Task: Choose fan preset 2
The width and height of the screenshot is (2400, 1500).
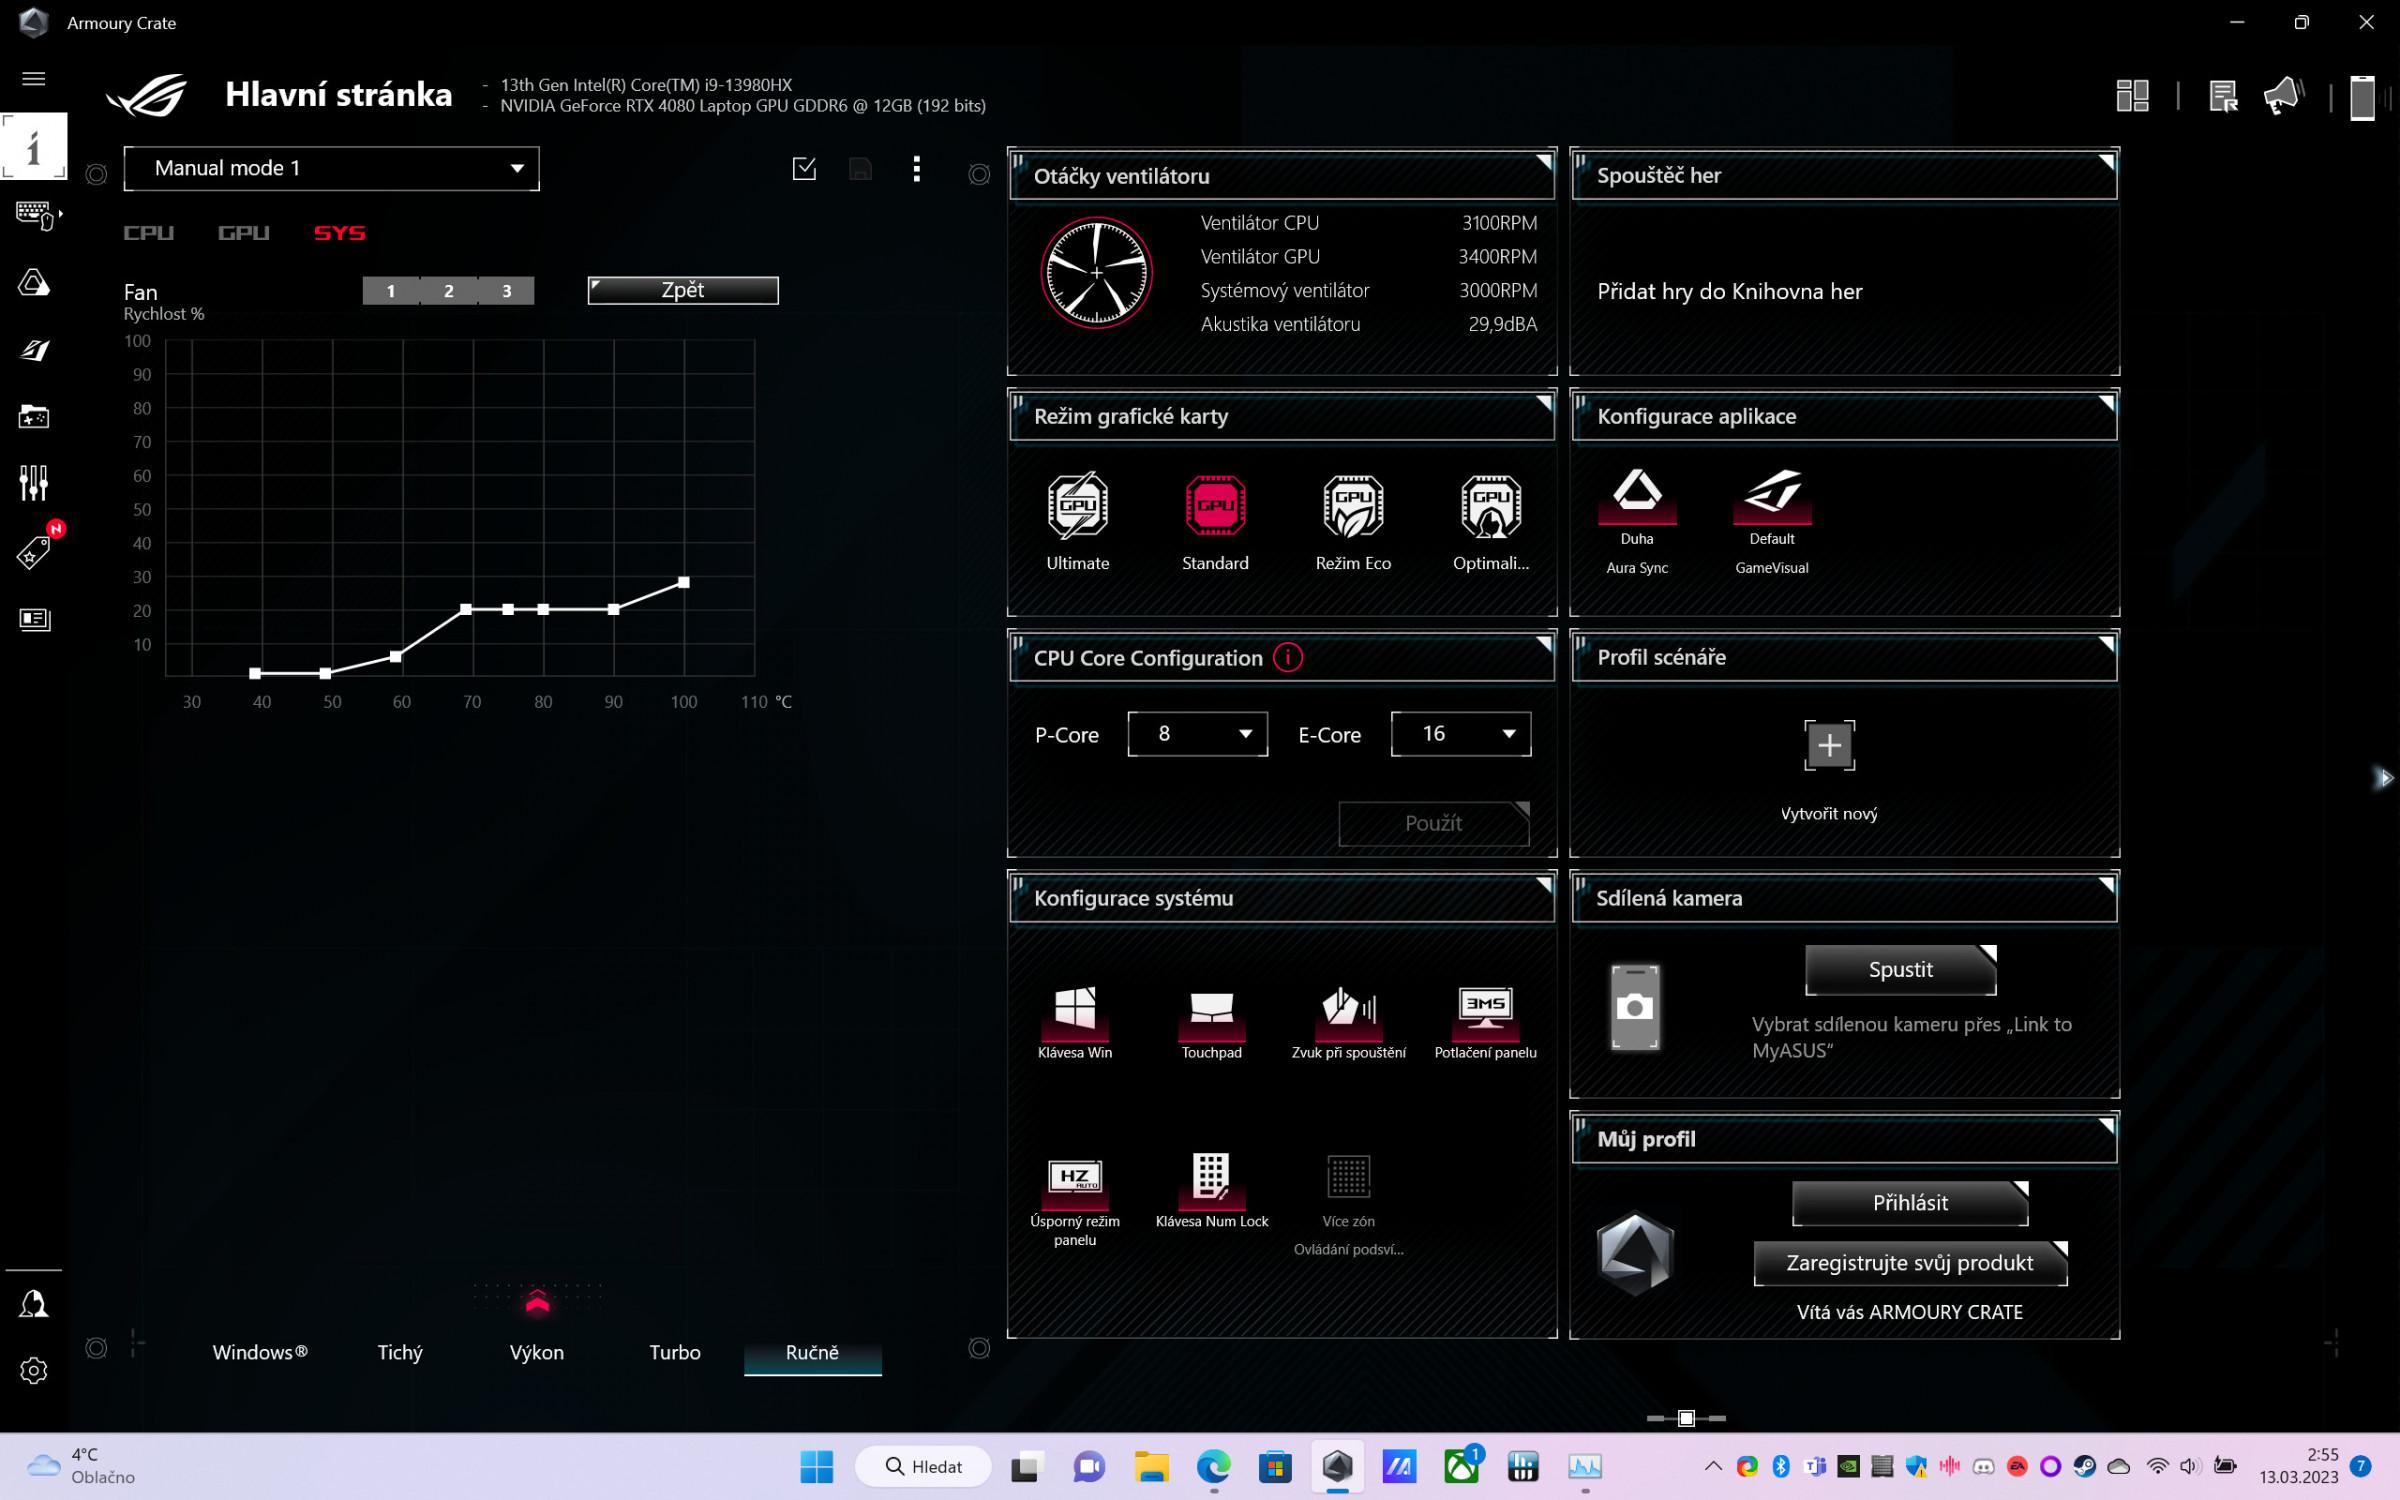Action: coord(448,291)
